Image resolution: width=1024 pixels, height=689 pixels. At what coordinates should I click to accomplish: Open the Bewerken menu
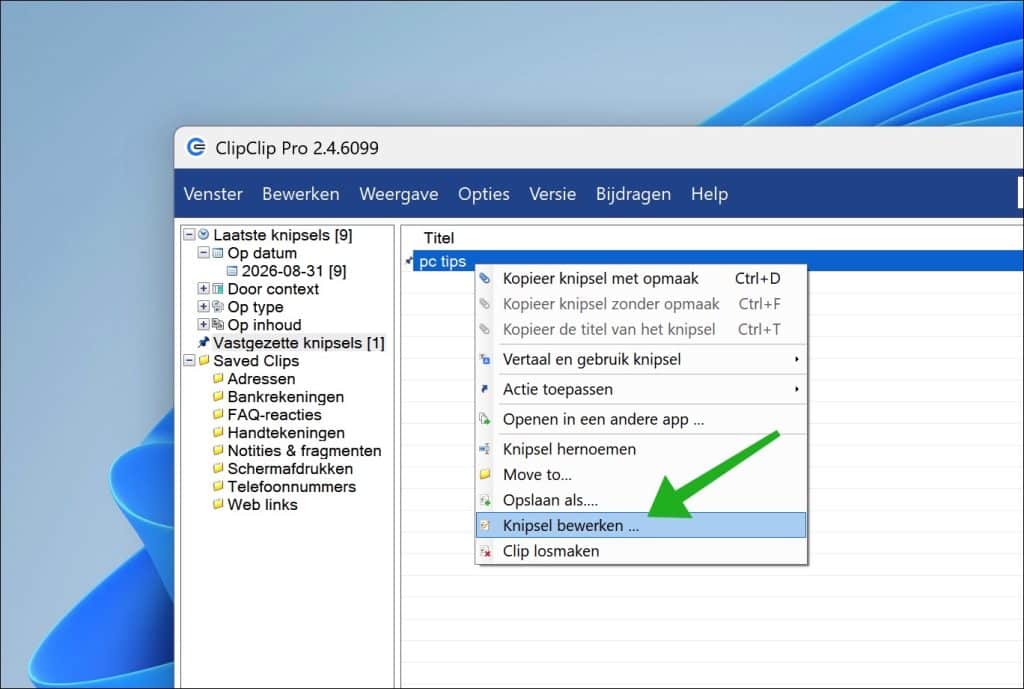(x=300, y=194)
